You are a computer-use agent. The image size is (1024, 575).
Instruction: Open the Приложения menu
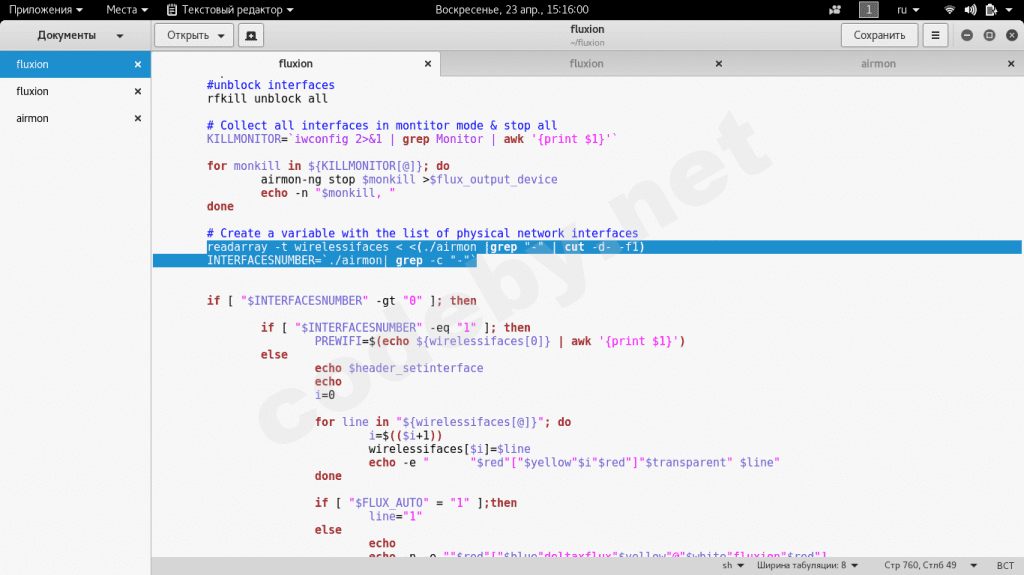47,9
